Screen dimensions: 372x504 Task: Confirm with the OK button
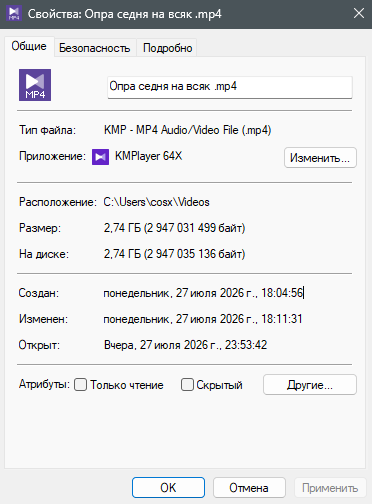[x=168, y=488]
